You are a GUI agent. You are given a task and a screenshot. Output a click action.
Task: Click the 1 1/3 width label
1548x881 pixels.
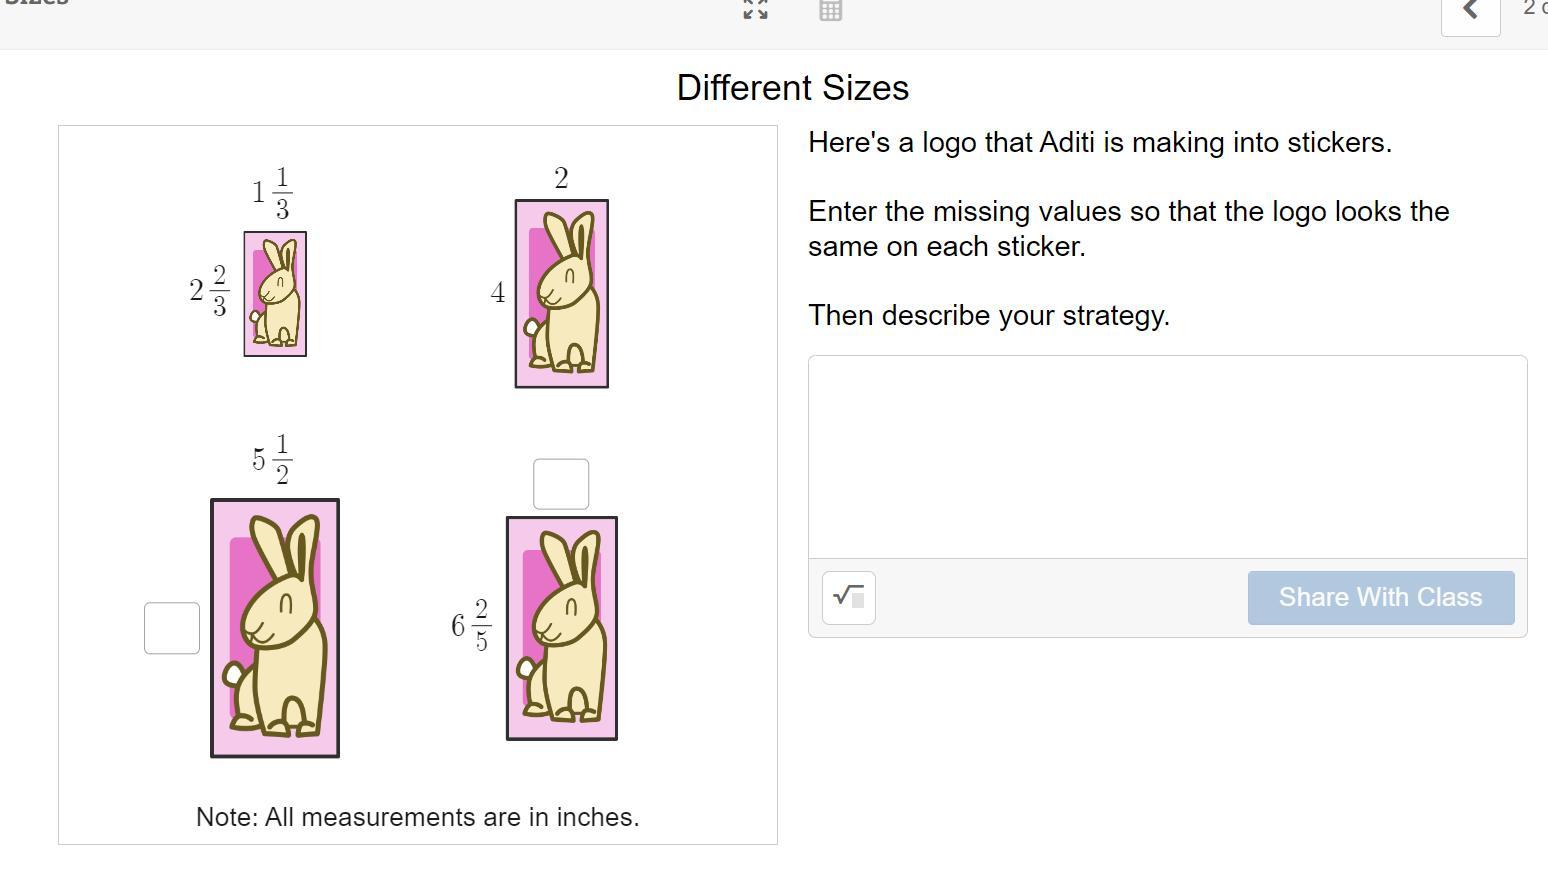[x=272, y=193]
